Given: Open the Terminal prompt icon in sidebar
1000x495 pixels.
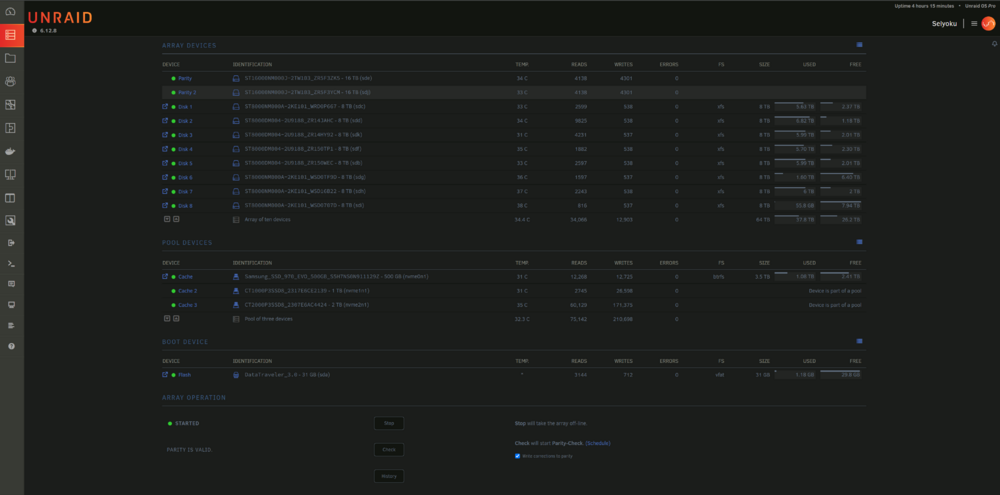Looking at the screenshot, I should [11, 263].
